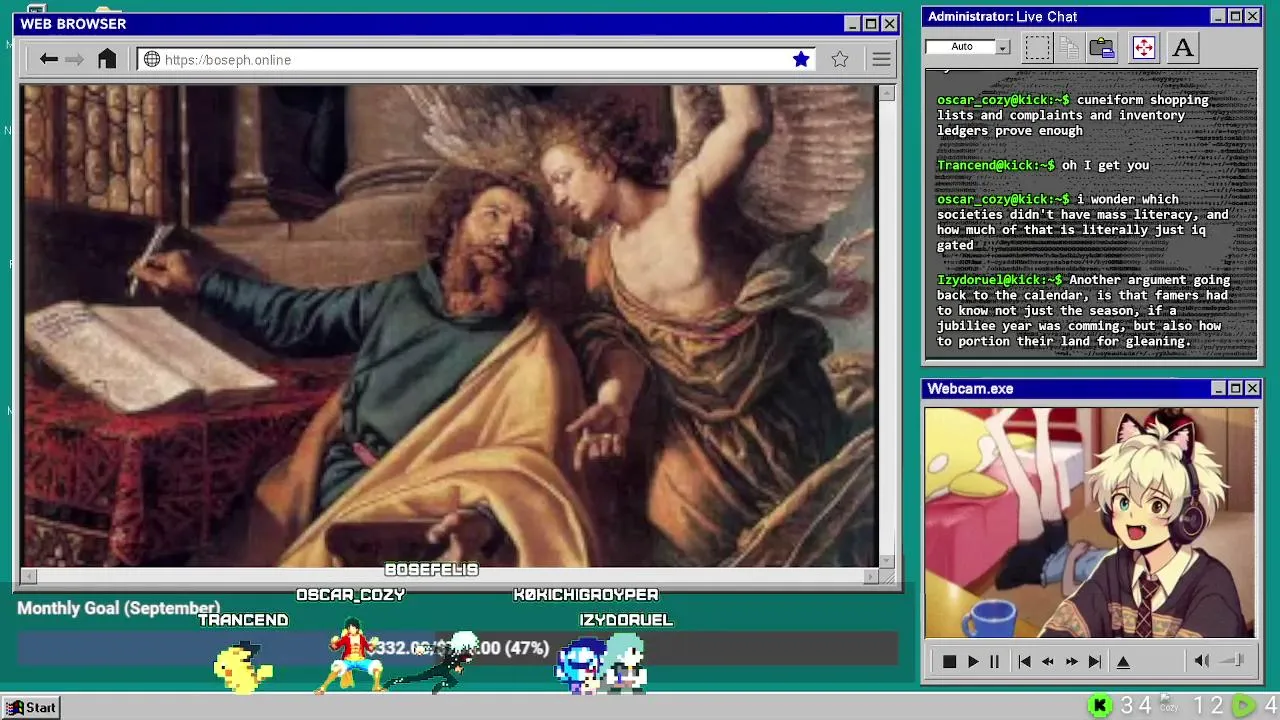Click the globe icon in address bar
This screenshot has width=1280, height=720.
pyautogui.click(x=152, y=60)
